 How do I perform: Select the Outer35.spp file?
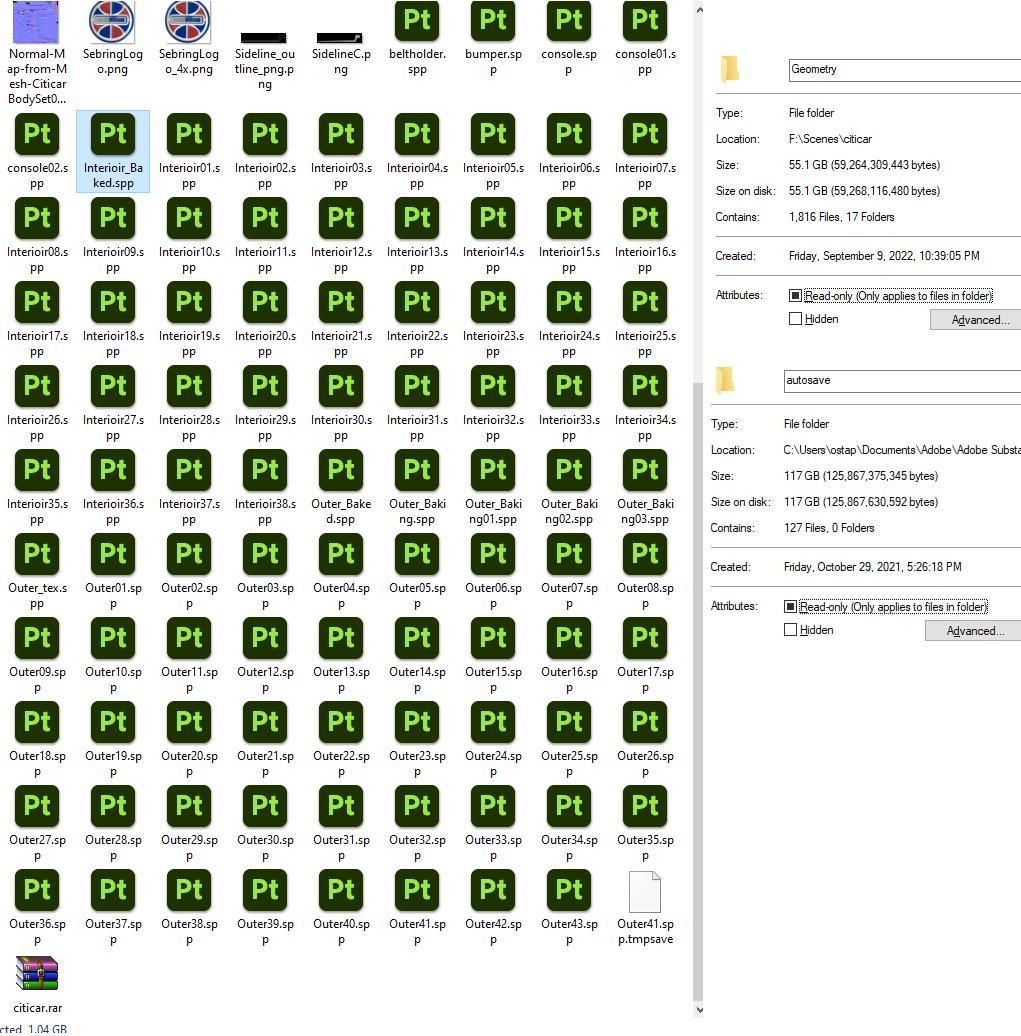point(645,823)
